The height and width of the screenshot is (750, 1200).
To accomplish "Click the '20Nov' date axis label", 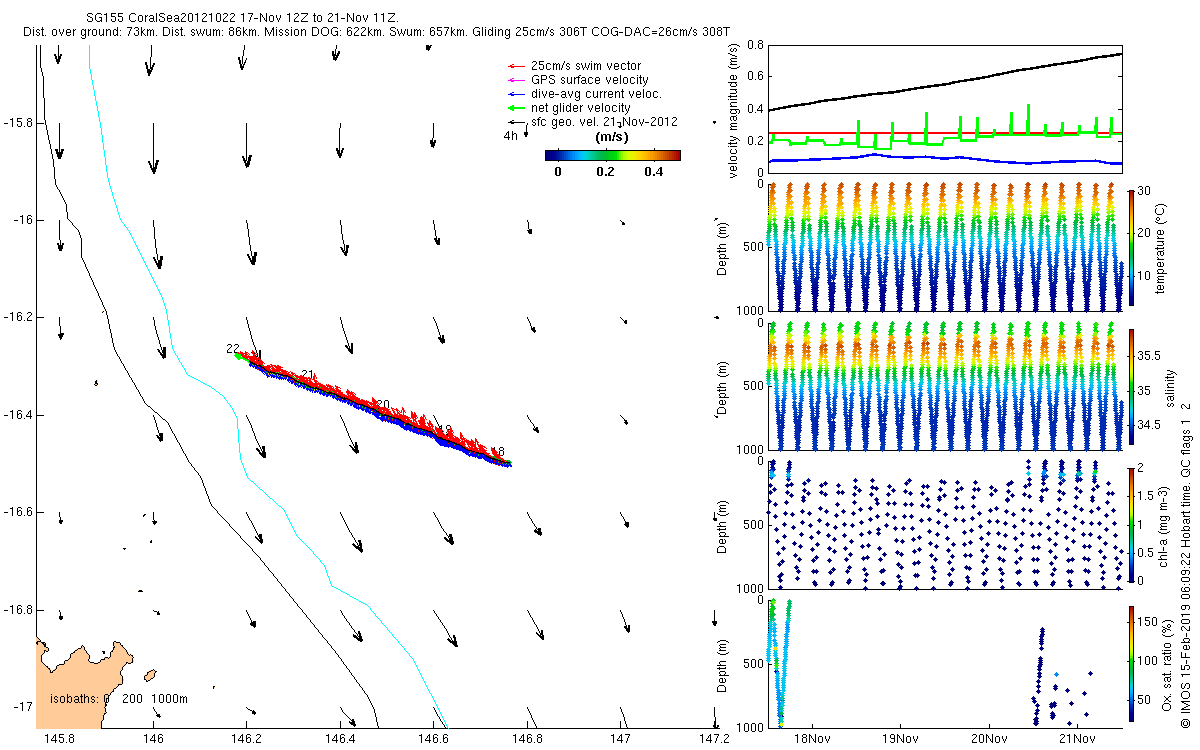I will click(988, 738).
